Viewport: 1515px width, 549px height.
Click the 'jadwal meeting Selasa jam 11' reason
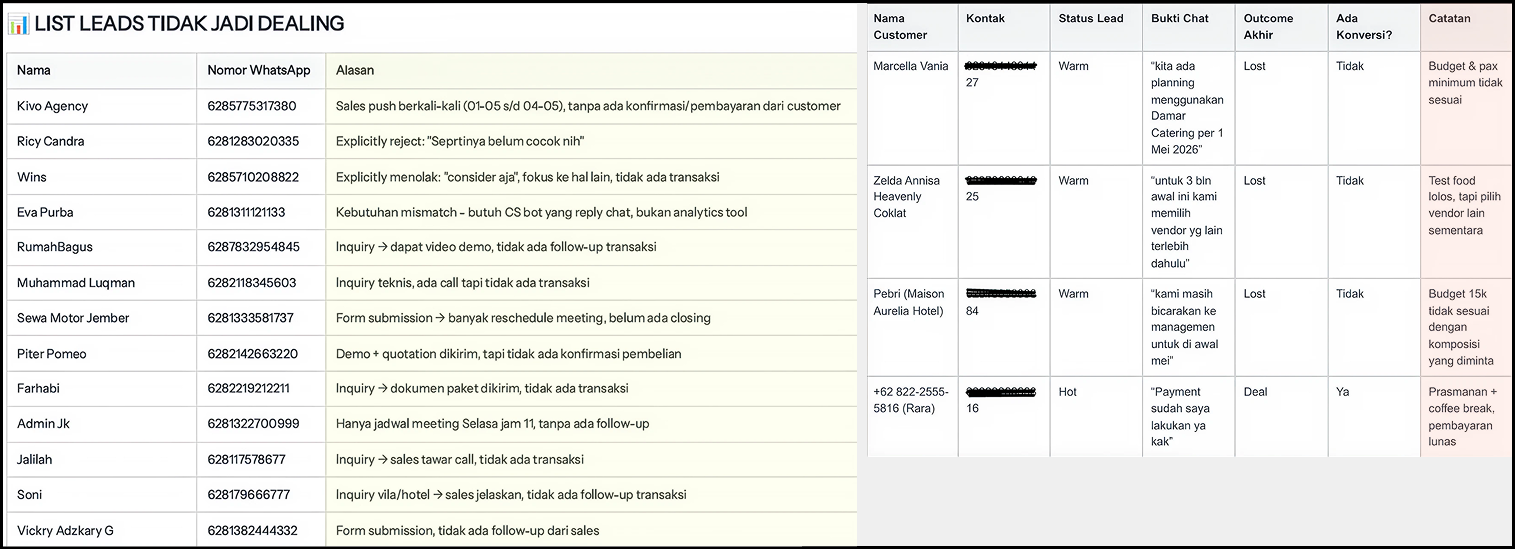pos(591,424)
